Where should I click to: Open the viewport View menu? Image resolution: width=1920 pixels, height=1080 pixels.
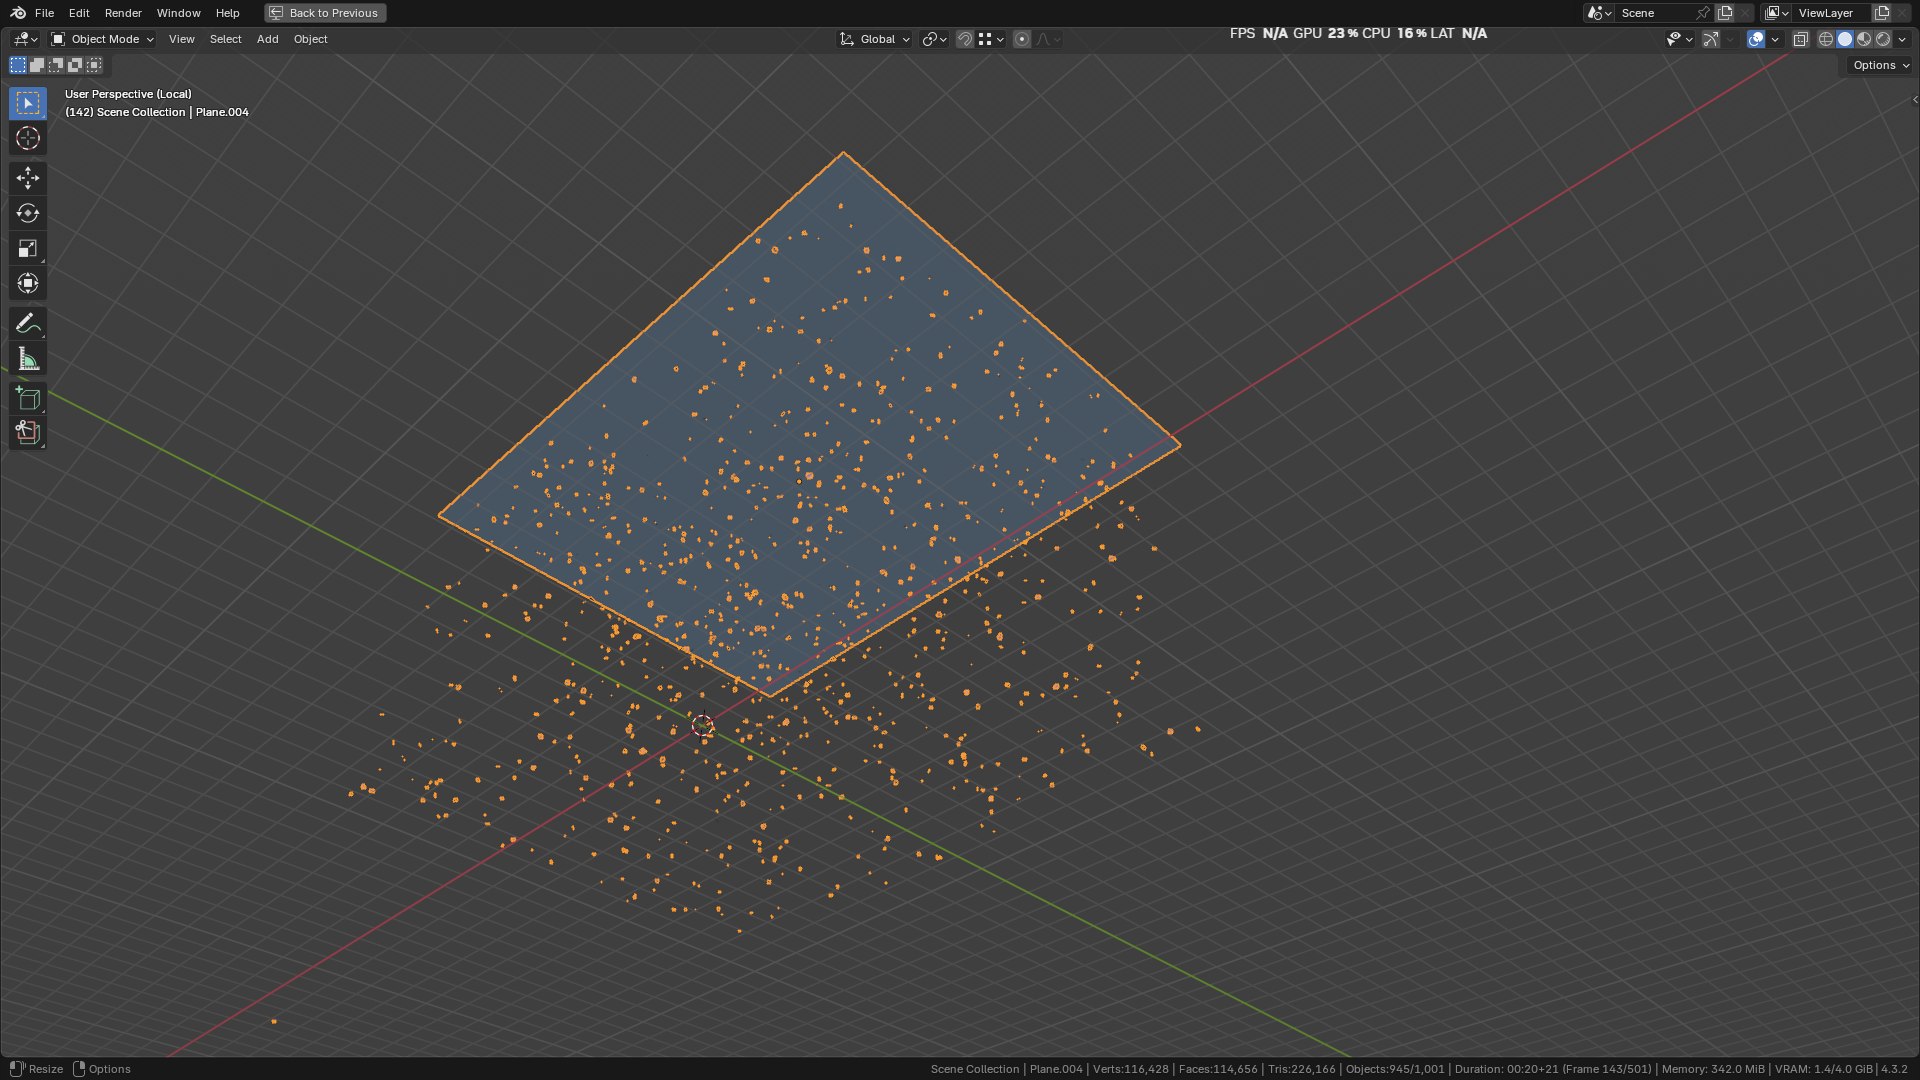[182, 39]
